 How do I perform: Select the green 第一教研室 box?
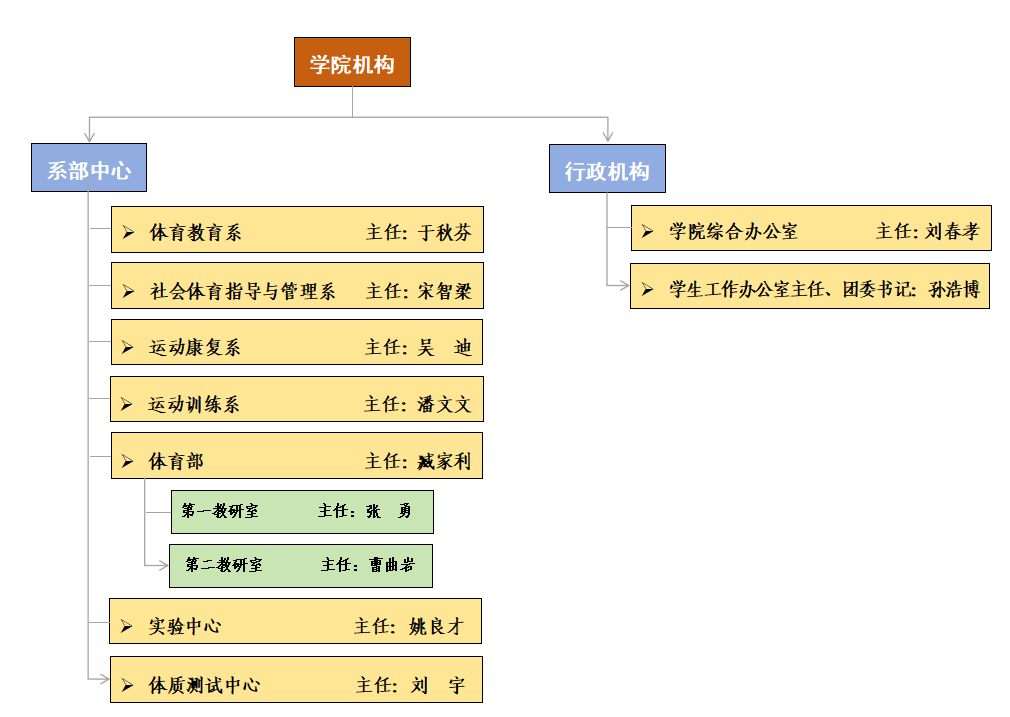coord(301,511)
